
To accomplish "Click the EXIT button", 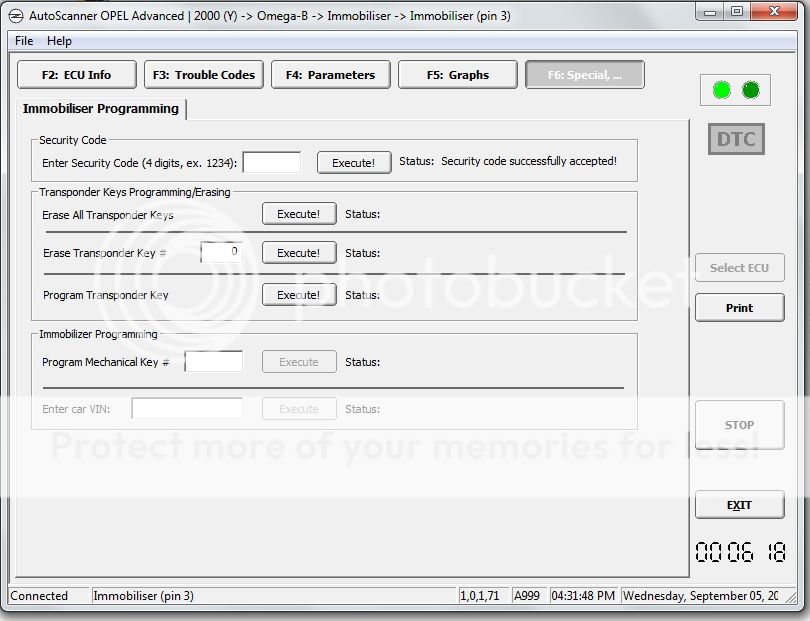I will [x=739, y=505].
